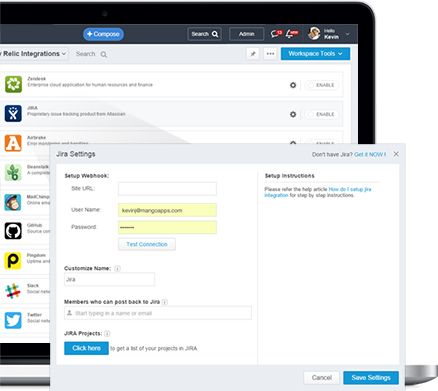Click the members name or email field
The width and height of the screenshot is (438, 391).
(158, 313)
